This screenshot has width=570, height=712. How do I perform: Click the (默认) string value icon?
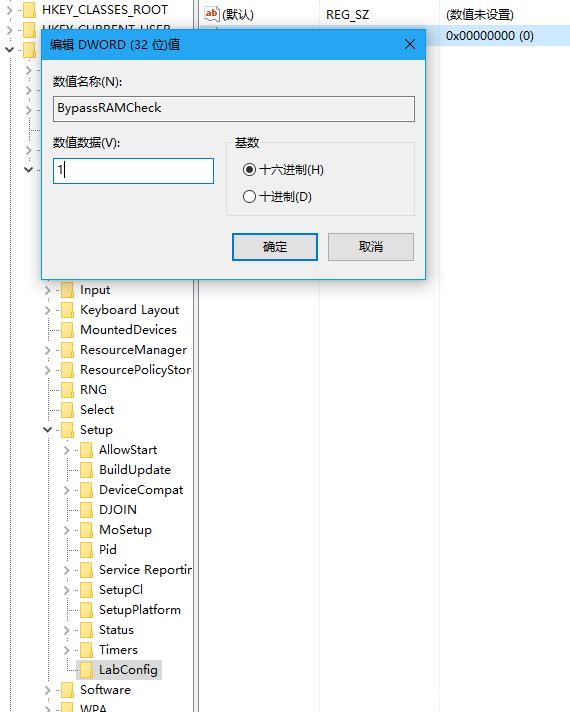click(x=212, y=14)
